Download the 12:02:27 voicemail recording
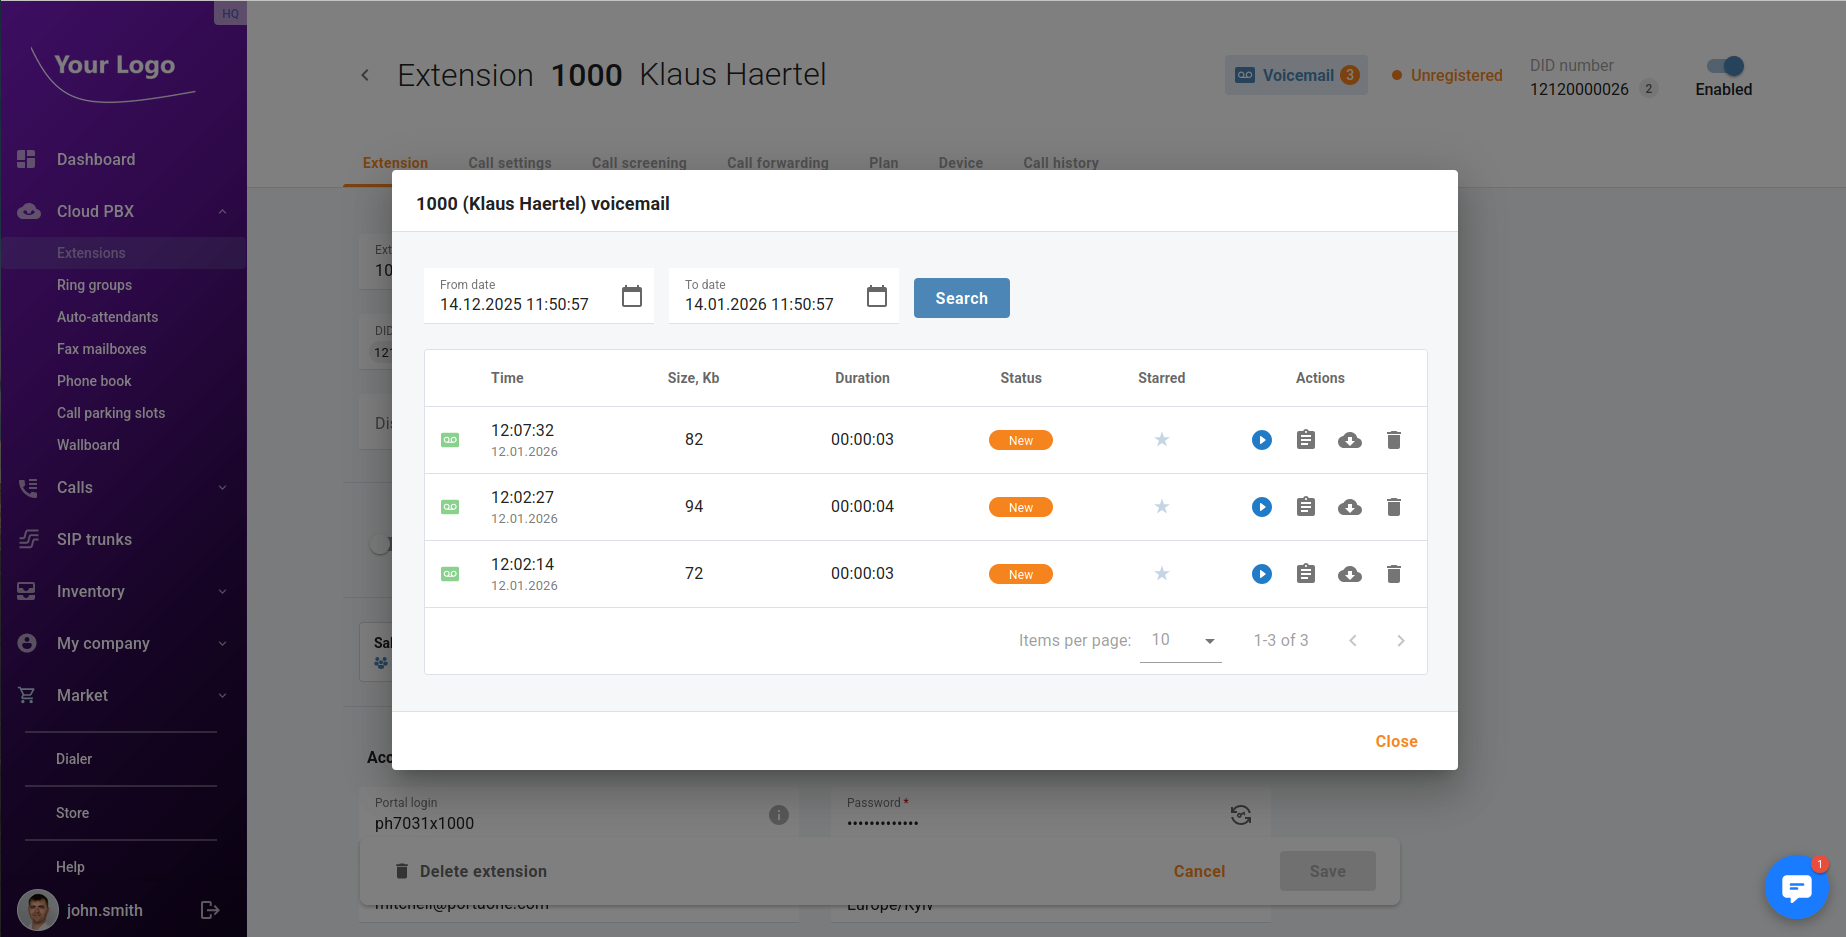 tap(1349, 507)
